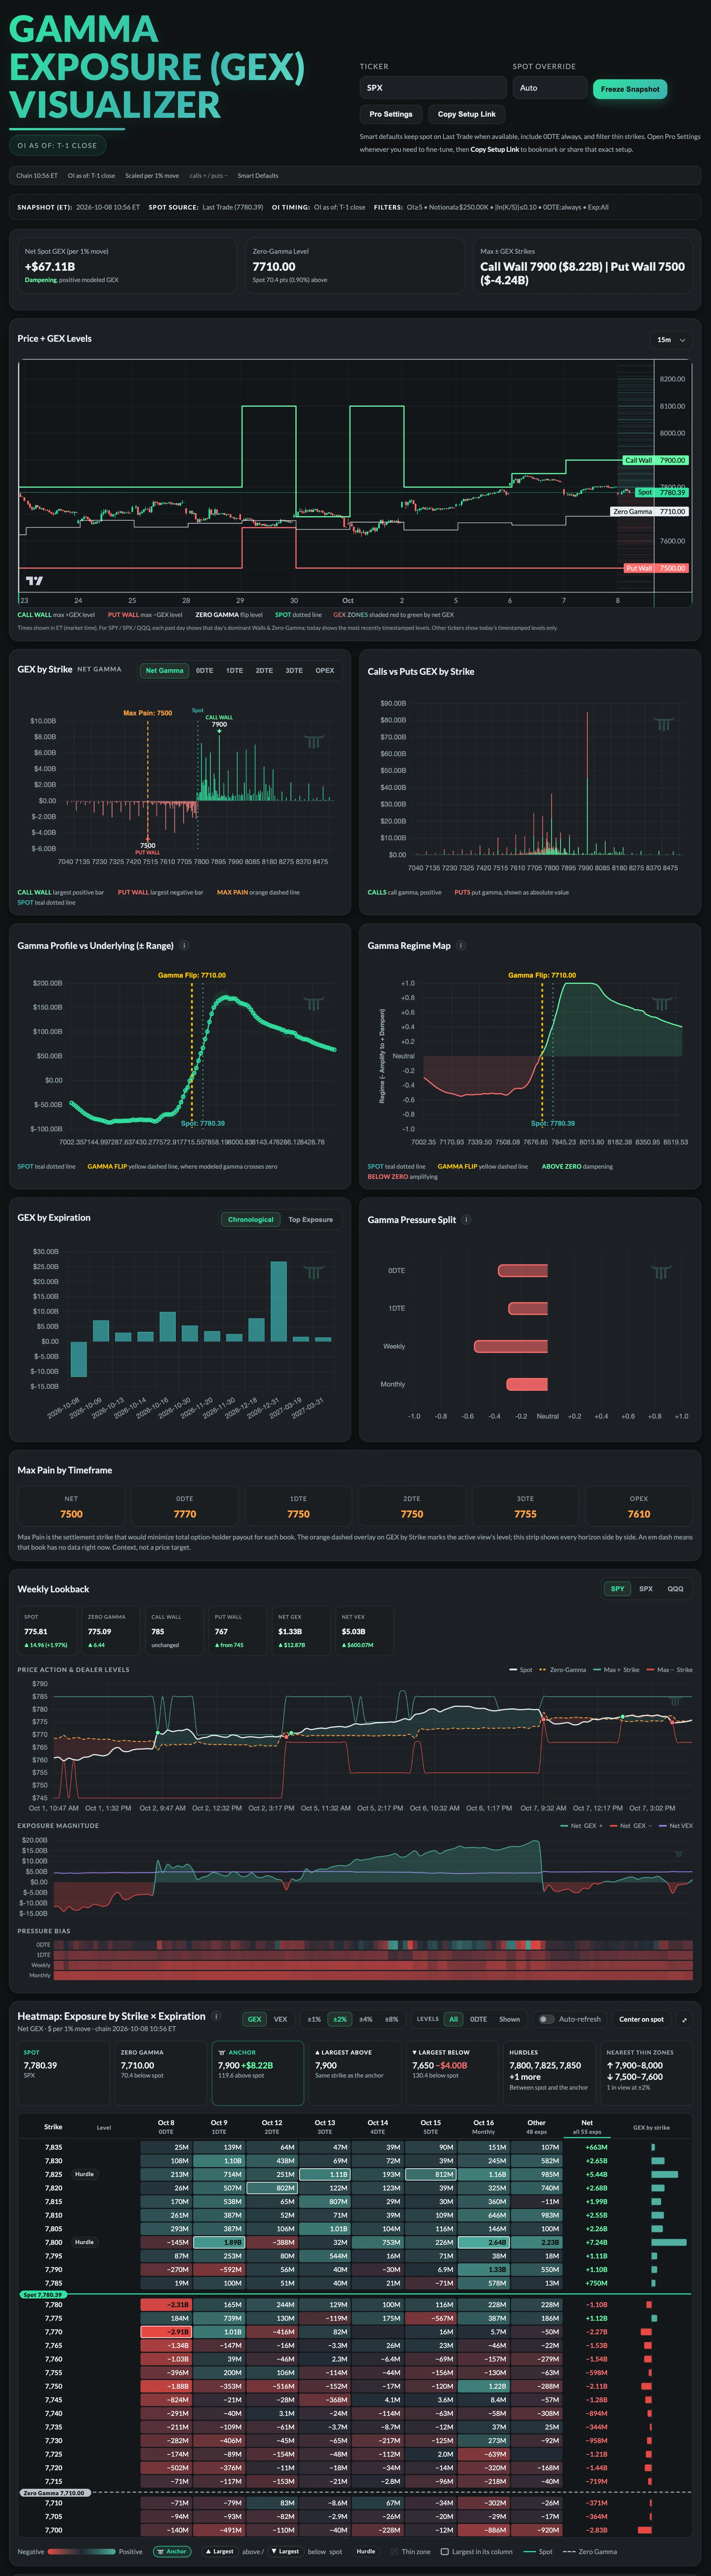711x2576 pixels.
Task: Click info icon beside Heatmap title
Action: pyautogui.click(x=217, y=2016)
